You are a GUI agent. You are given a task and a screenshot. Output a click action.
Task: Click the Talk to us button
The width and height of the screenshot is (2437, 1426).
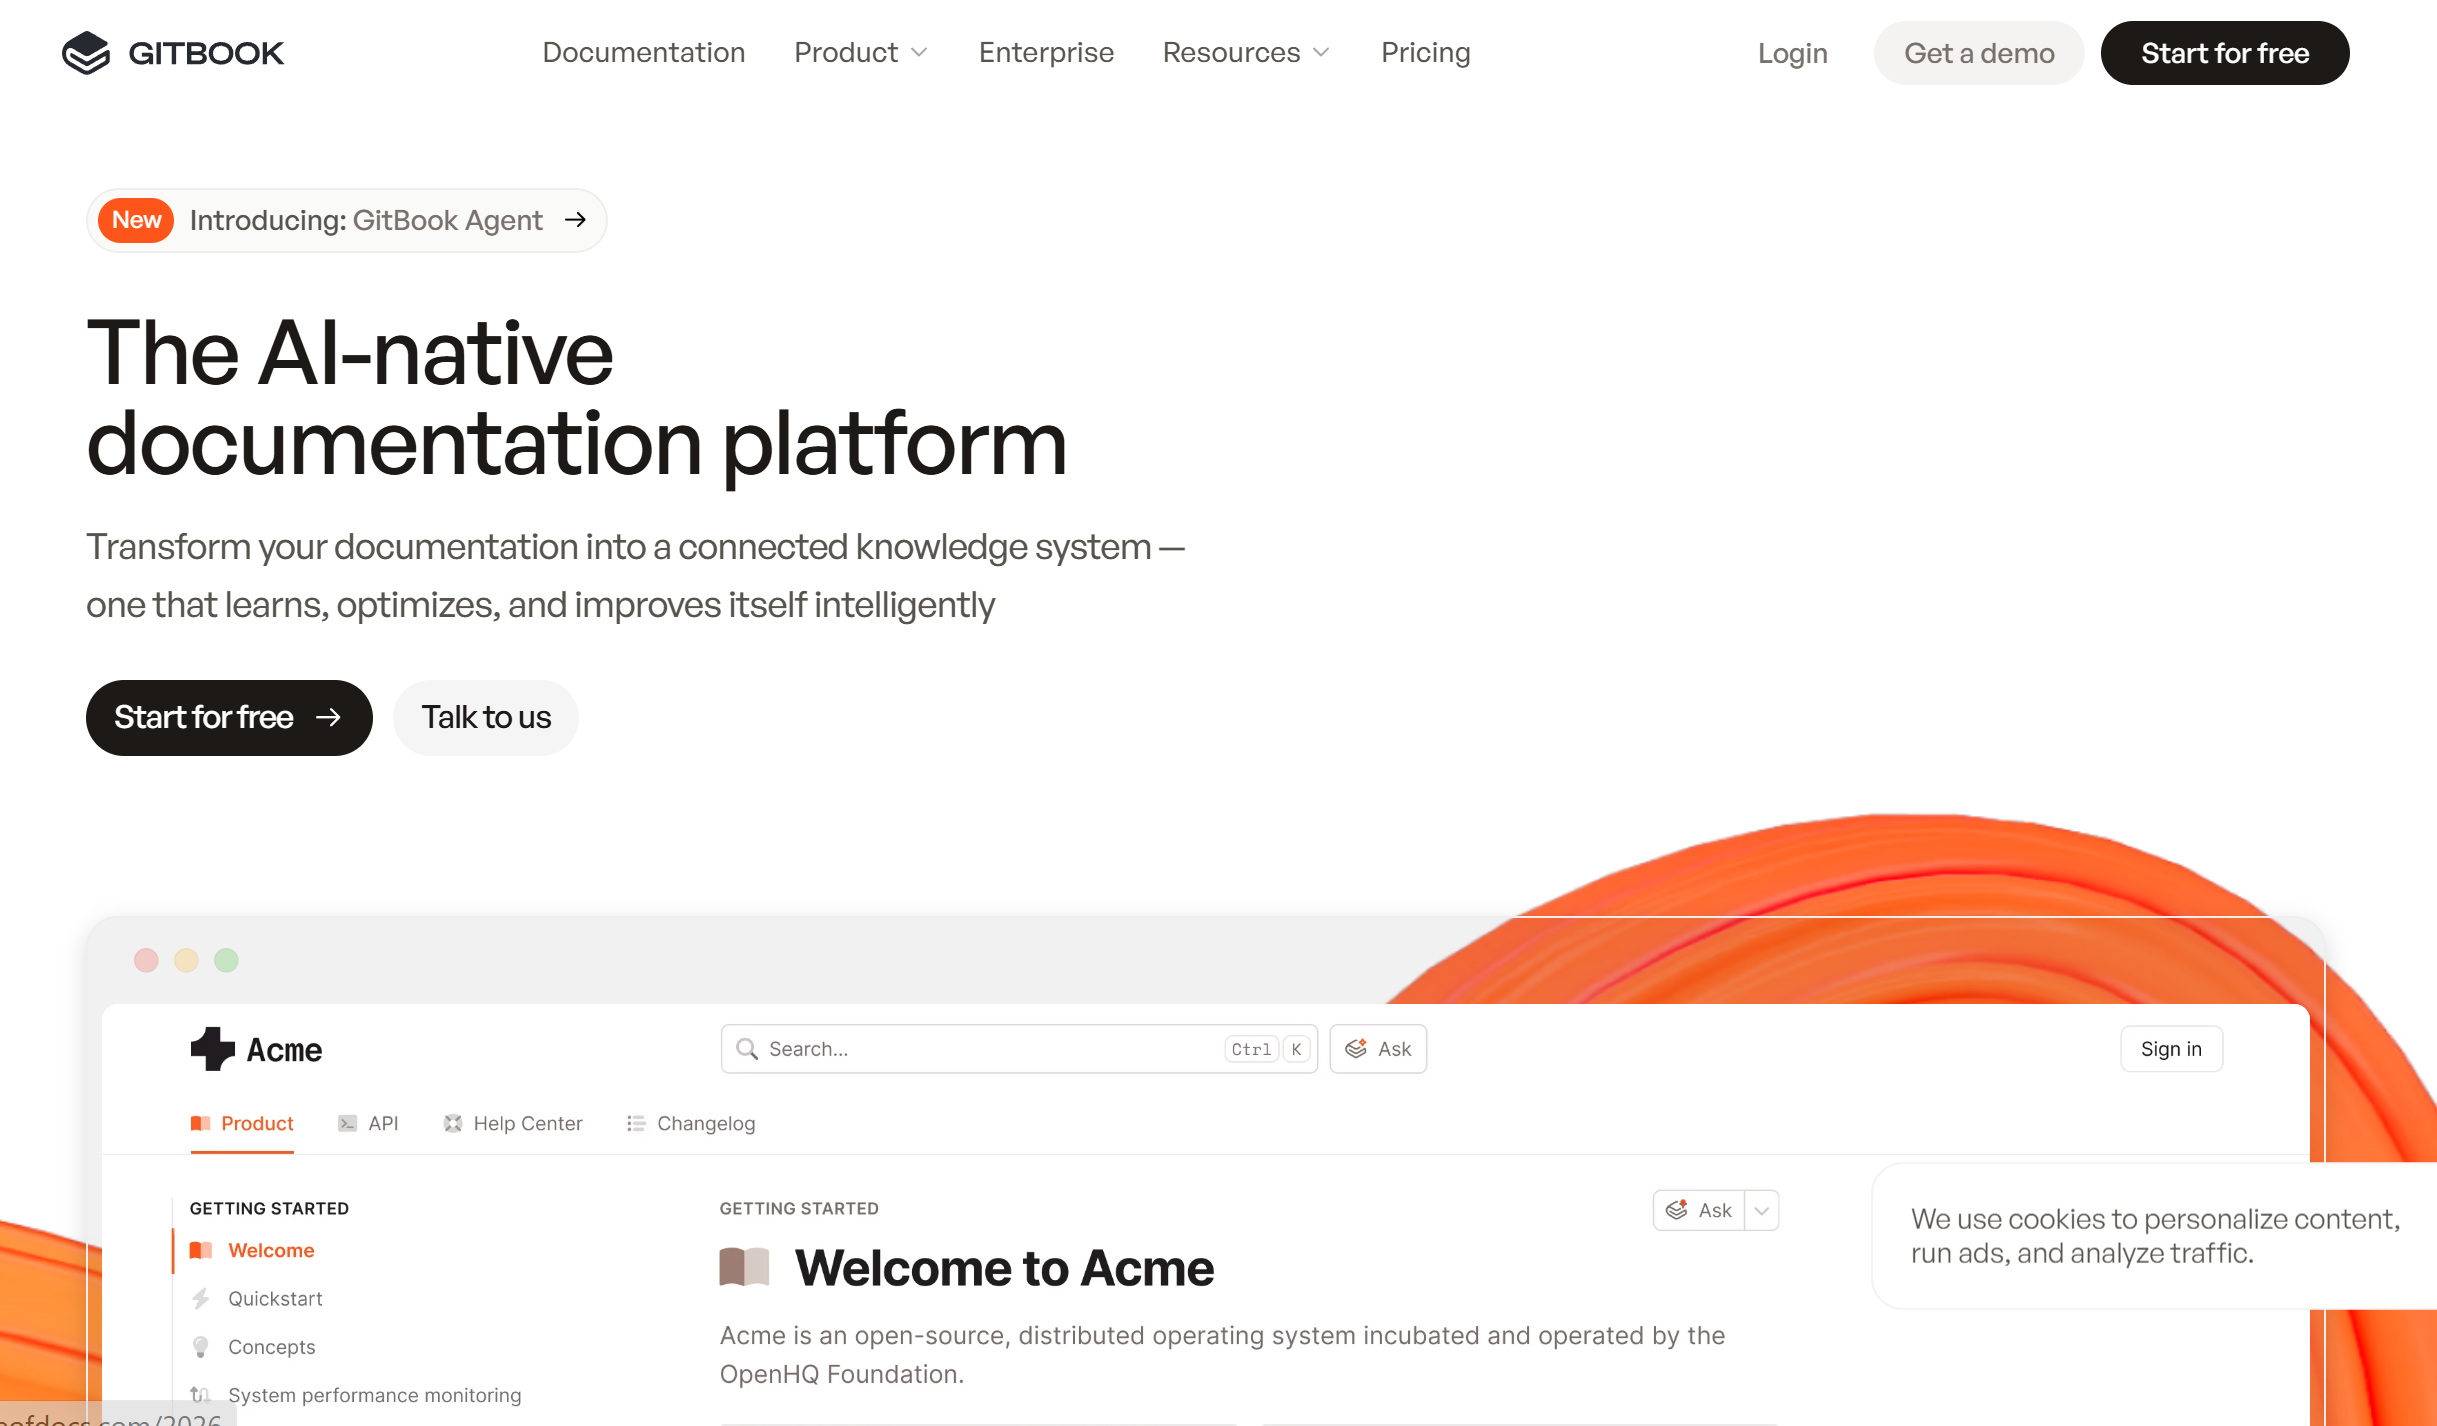point(486,717)
